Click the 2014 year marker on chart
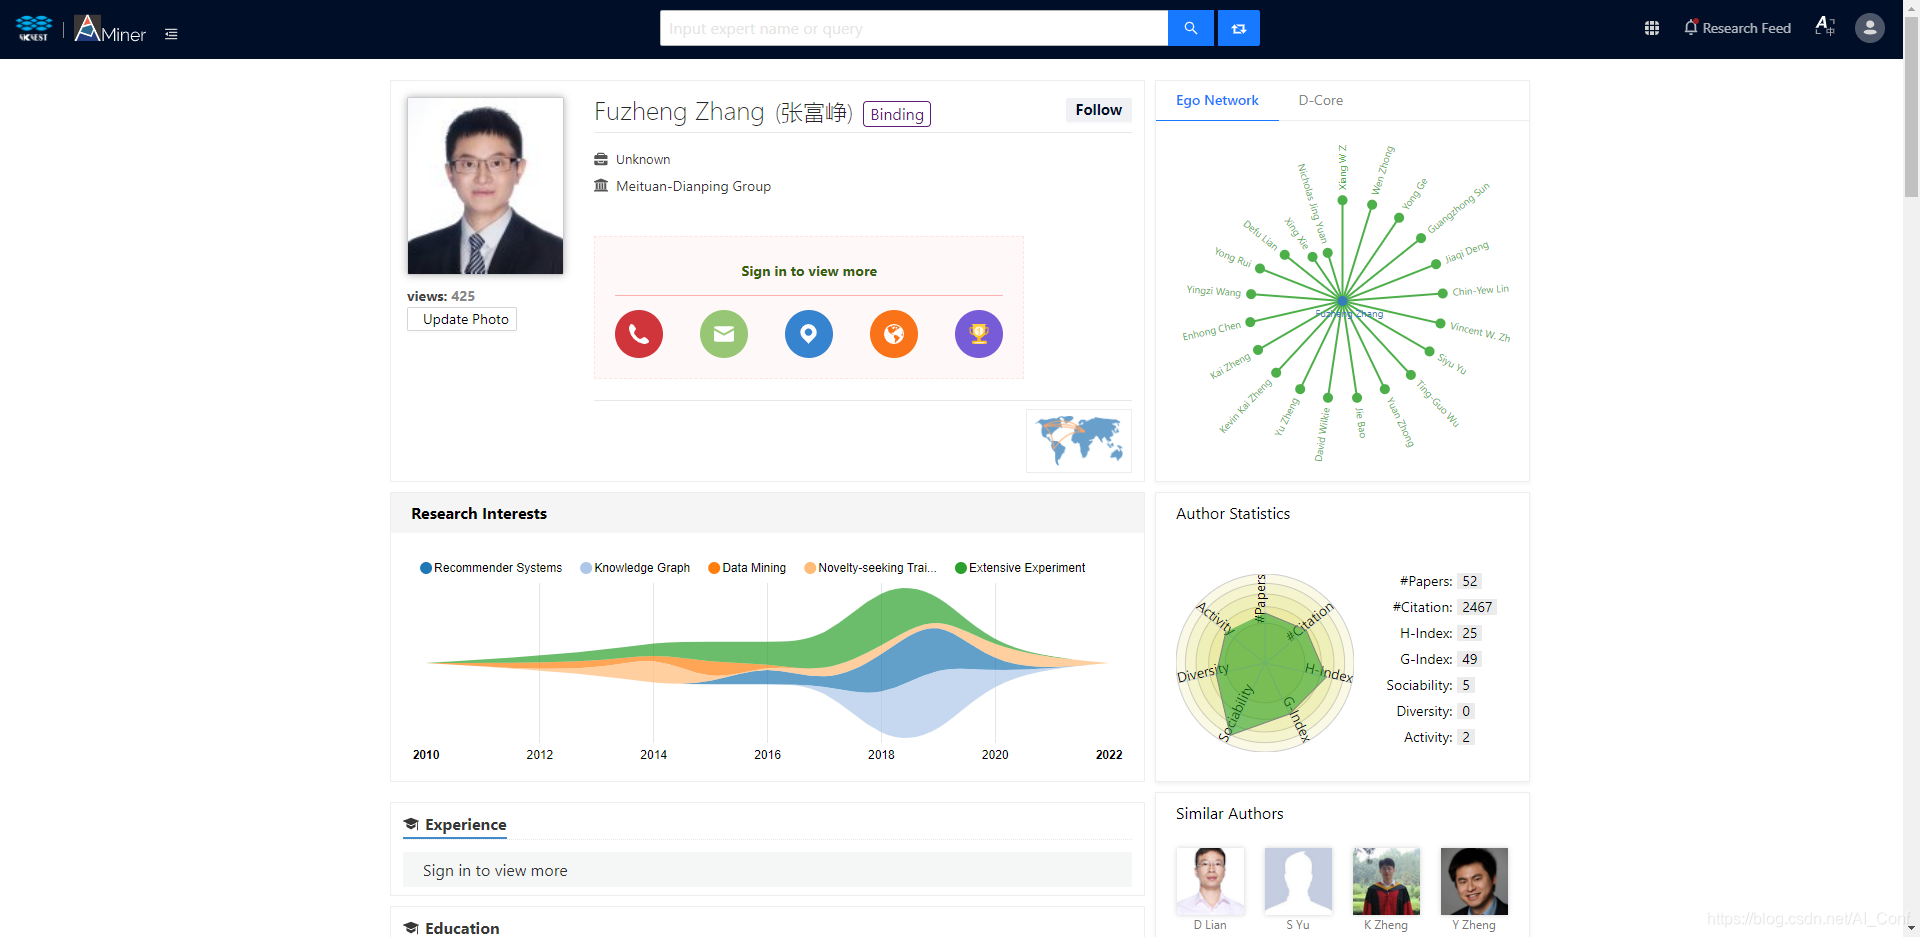The height and width of the screenshot is (937, 1920). [x=653, y=755]
